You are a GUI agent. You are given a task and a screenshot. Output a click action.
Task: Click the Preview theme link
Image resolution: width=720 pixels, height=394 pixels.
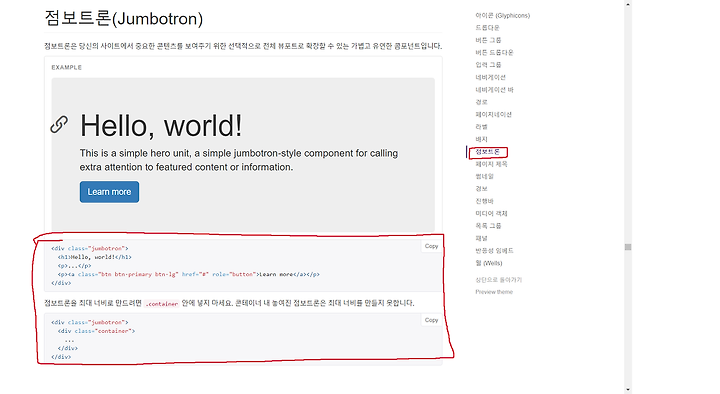click(494, 292)
